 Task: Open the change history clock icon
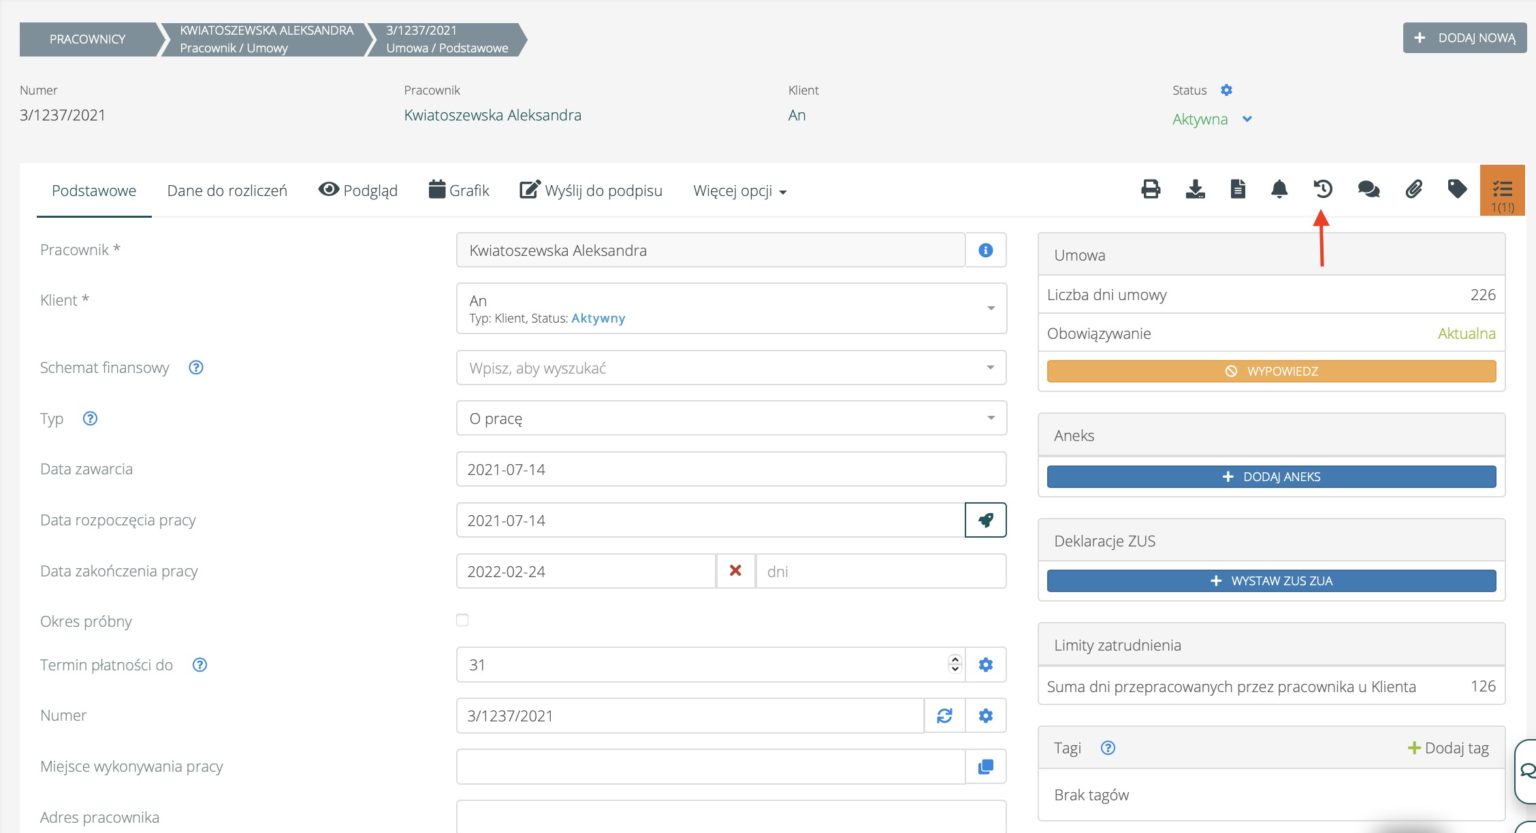coord(1323,189)
